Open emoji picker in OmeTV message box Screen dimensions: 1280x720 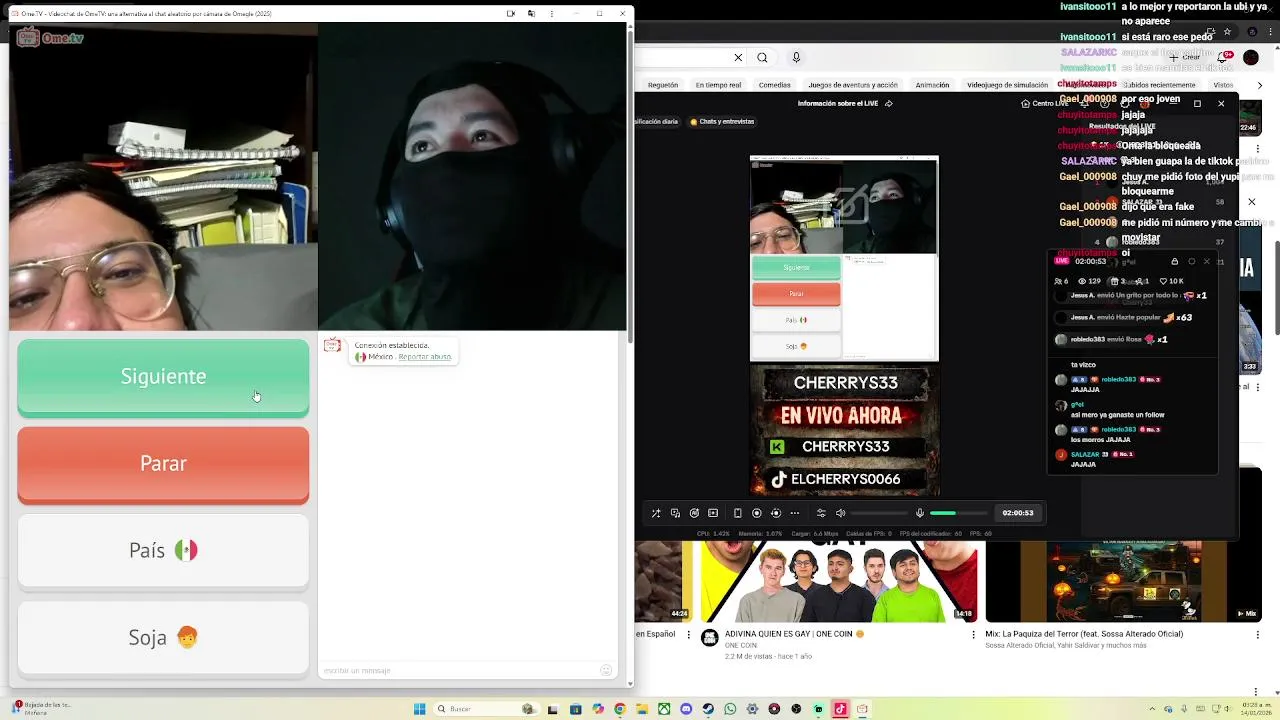click(606, 670)
